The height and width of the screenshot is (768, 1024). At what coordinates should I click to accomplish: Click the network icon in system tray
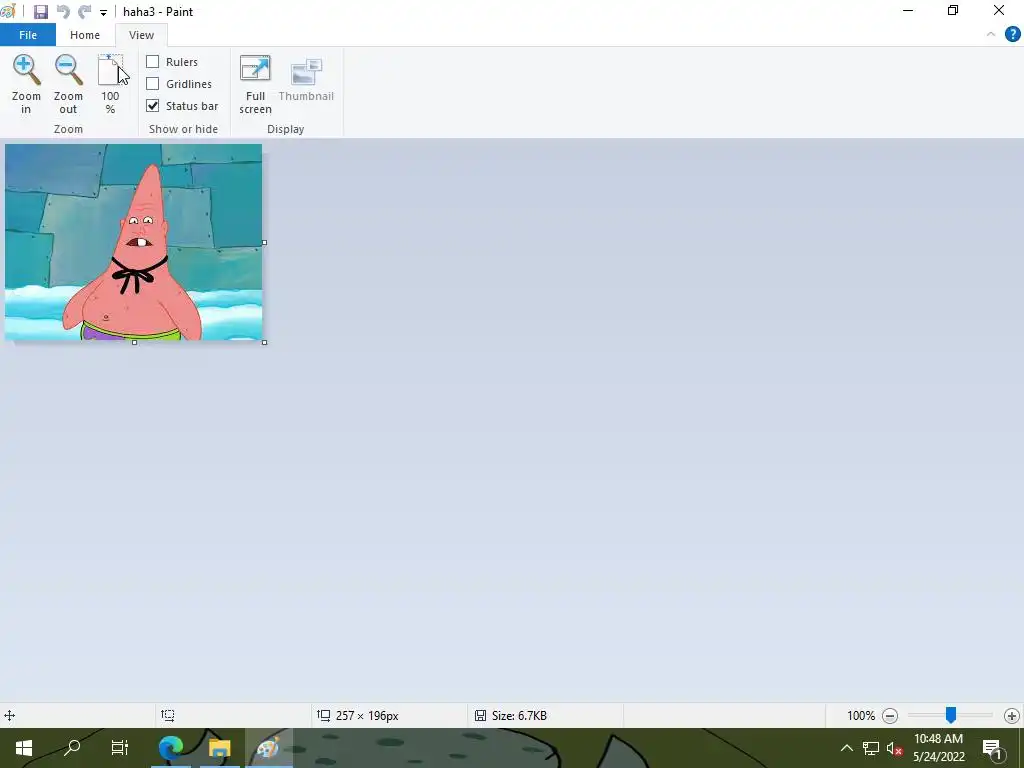(x=871, y=748)
